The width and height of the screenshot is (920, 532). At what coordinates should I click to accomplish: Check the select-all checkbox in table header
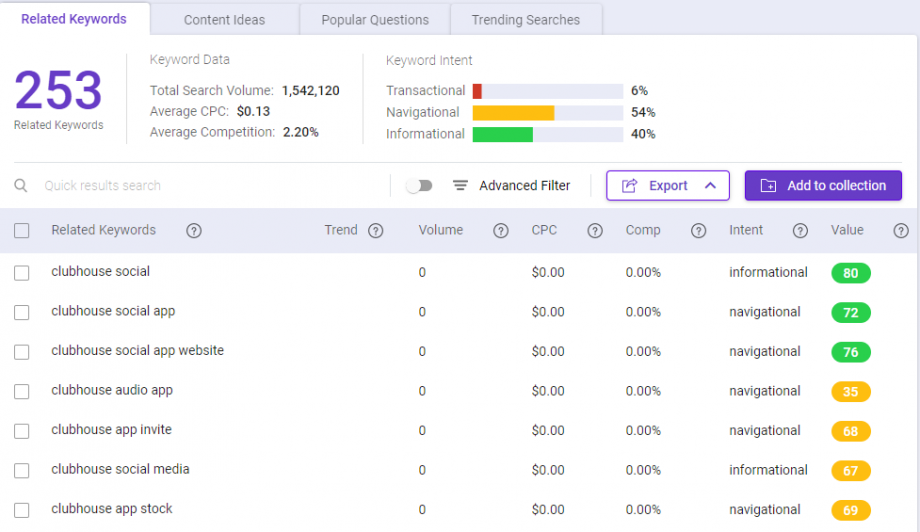click(22, 231)
